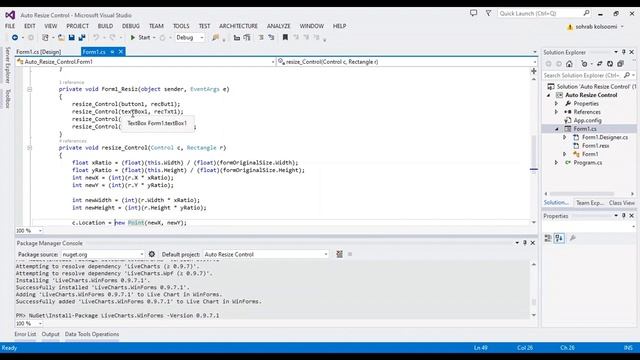Click the Quick Launch search box

tap(544, 13)
